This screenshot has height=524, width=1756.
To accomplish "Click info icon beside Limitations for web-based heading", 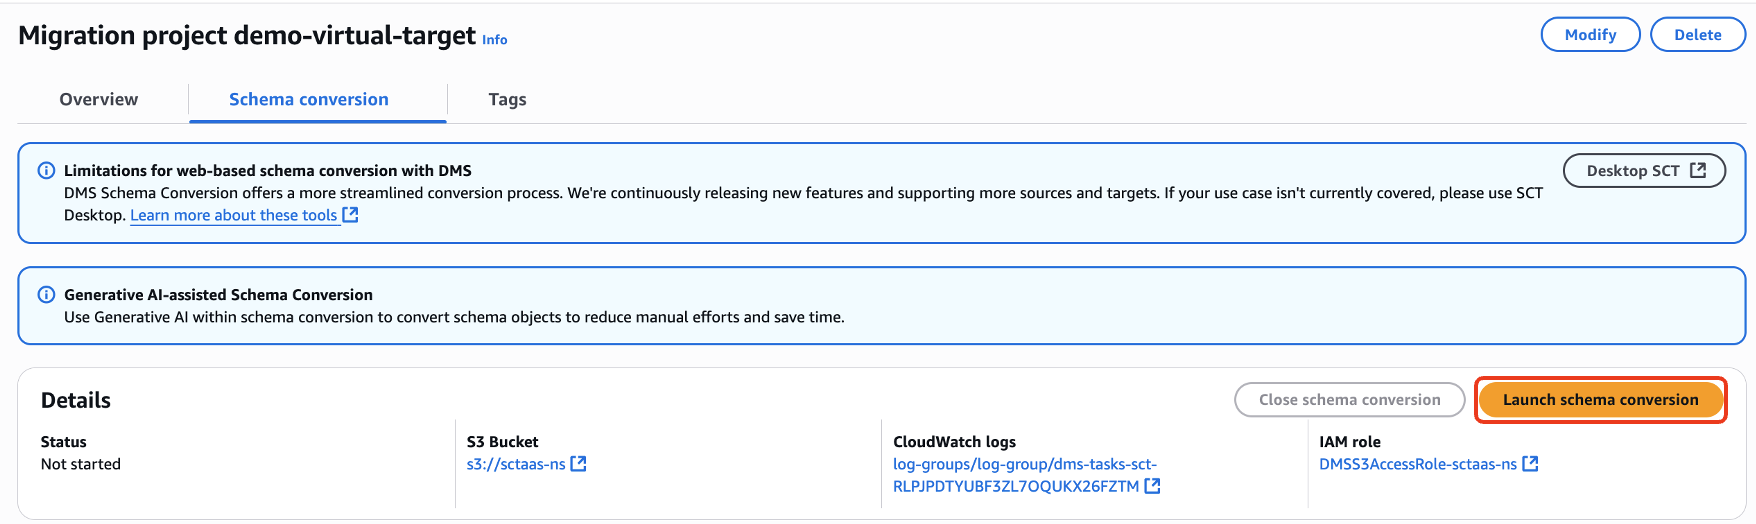I will pos(46,170).
